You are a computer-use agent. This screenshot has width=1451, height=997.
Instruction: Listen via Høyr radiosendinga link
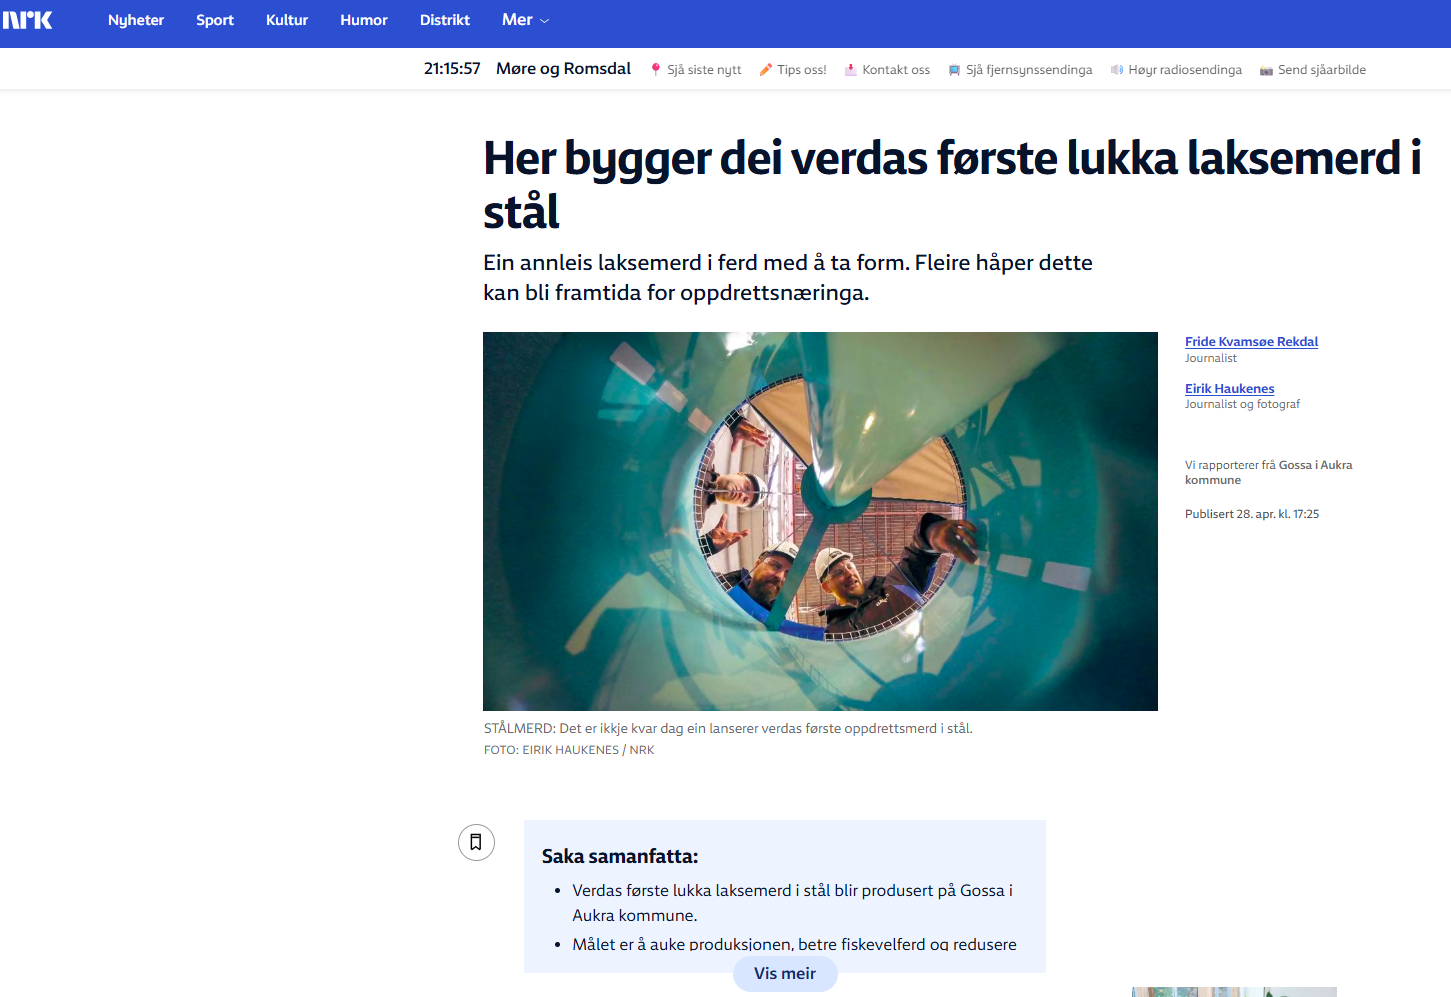[1185, 70]
